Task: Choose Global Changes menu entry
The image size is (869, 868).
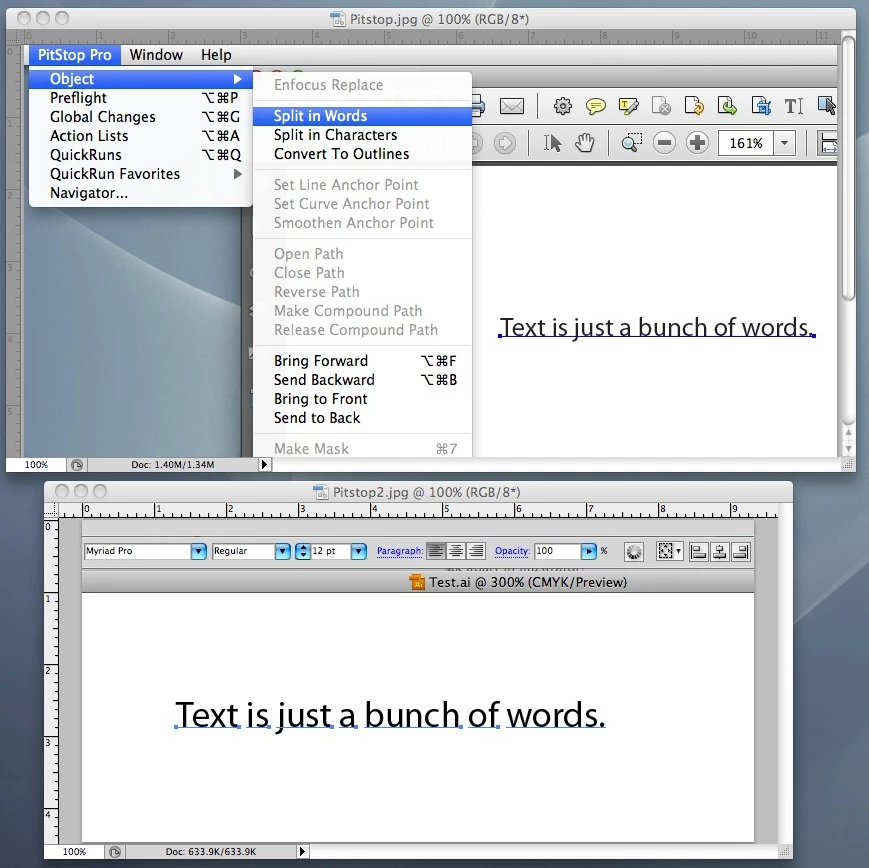Action: (141, 117)
